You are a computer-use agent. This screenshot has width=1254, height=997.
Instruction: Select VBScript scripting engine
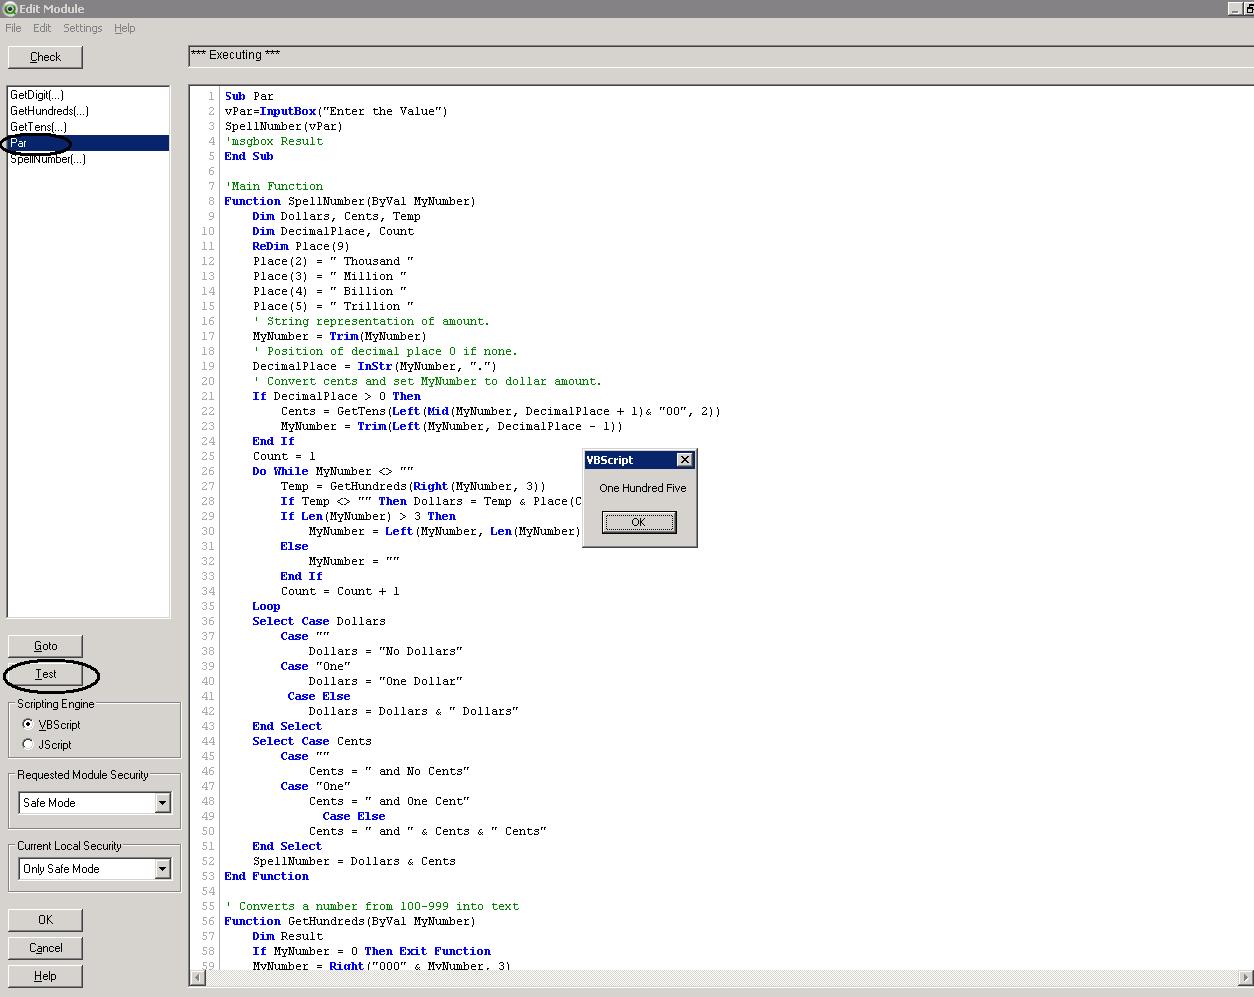(x=28, y=724)
